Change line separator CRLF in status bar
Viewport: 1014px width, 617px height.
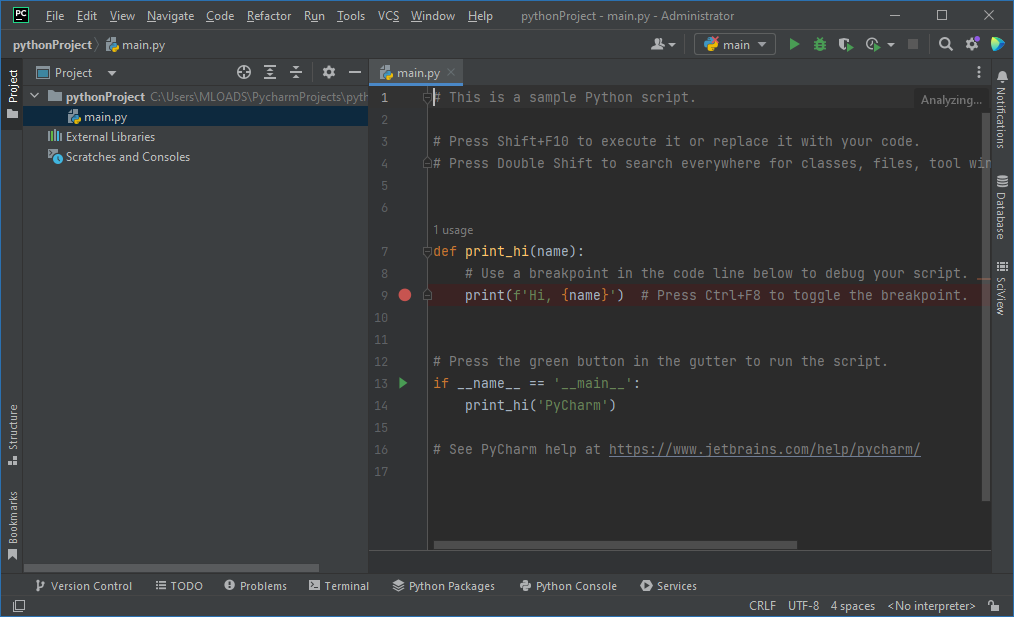point(762,606)
